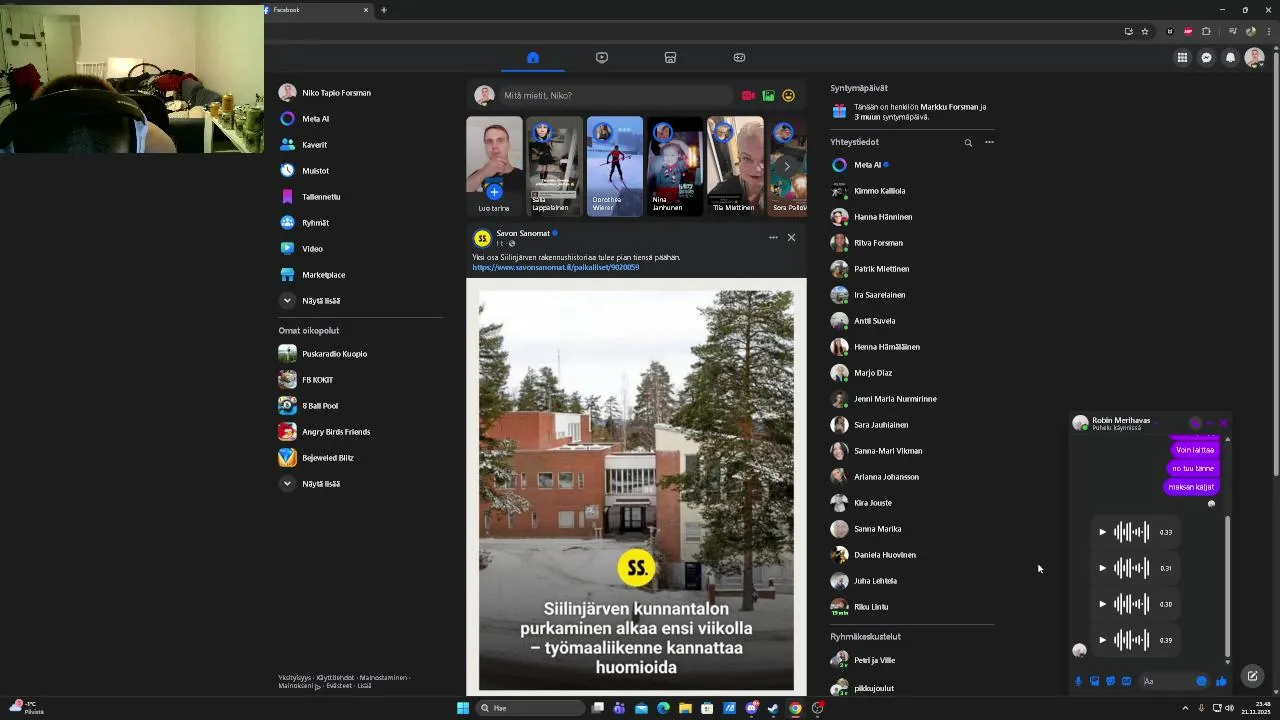This screenshot has height=720, width=1280.
Task: Open the notifications bell icon
Action: (x=1231, y=58)
